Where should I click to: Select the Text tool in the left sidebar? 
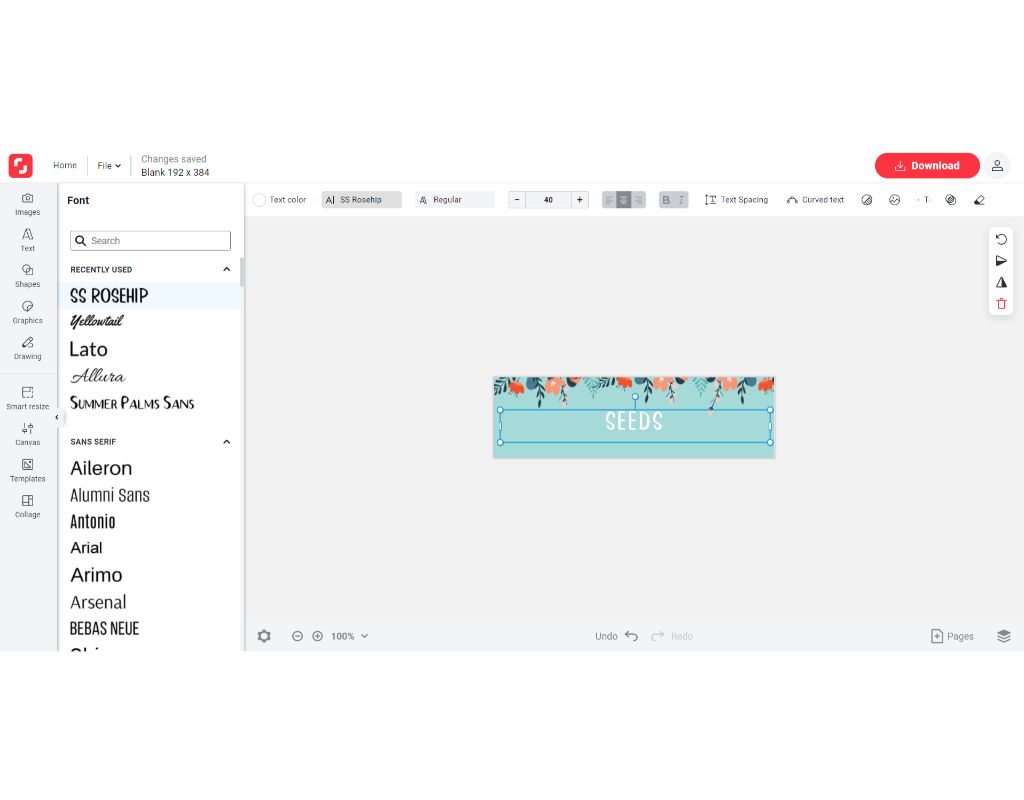click(27, 240)
